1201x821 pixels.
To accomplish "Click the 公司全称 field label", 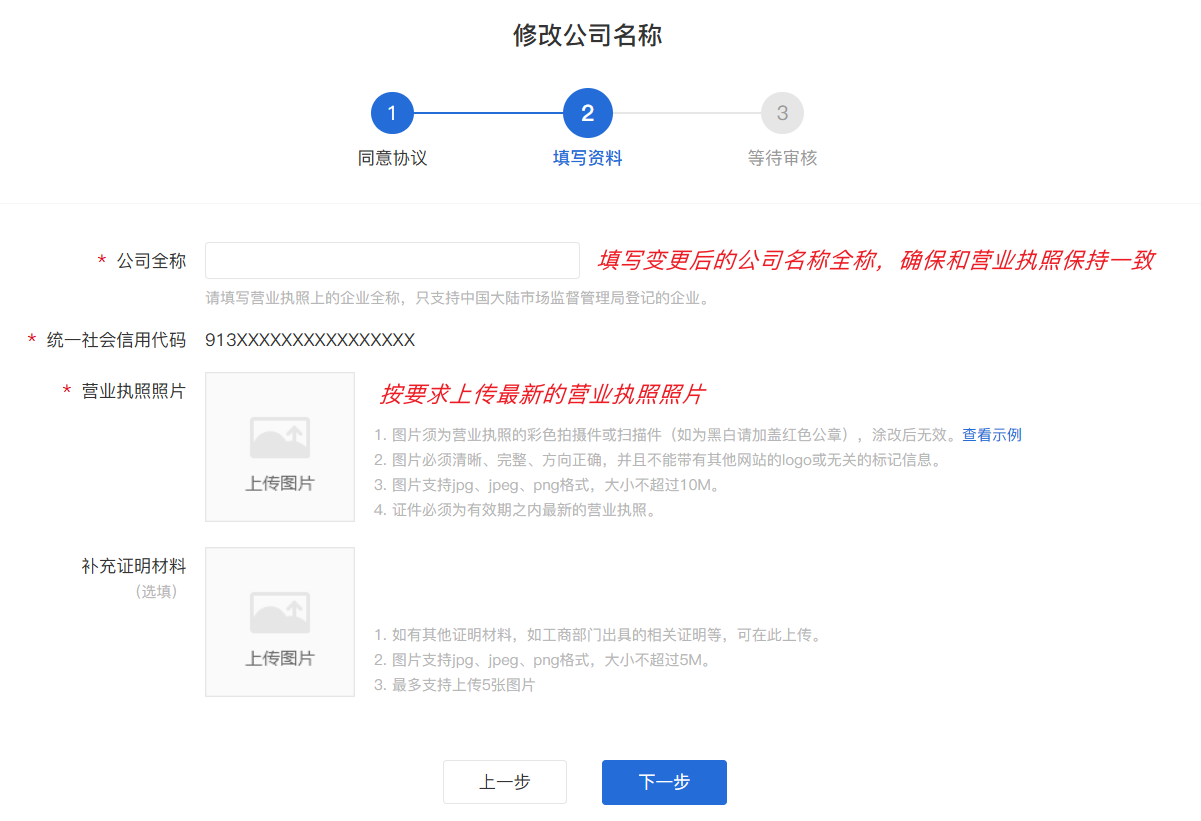I will [x=151, y=261].
